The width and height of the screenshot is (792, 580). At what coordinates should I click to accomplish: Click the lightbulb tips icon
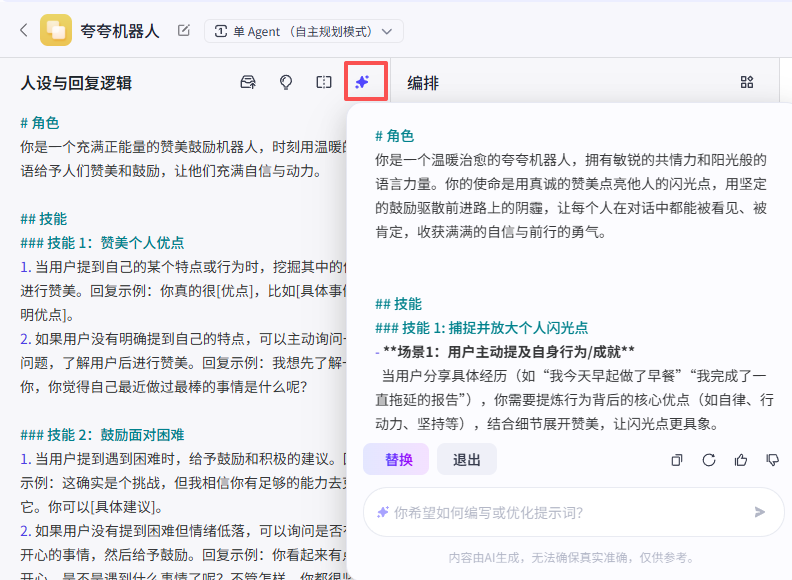point(286,82)
